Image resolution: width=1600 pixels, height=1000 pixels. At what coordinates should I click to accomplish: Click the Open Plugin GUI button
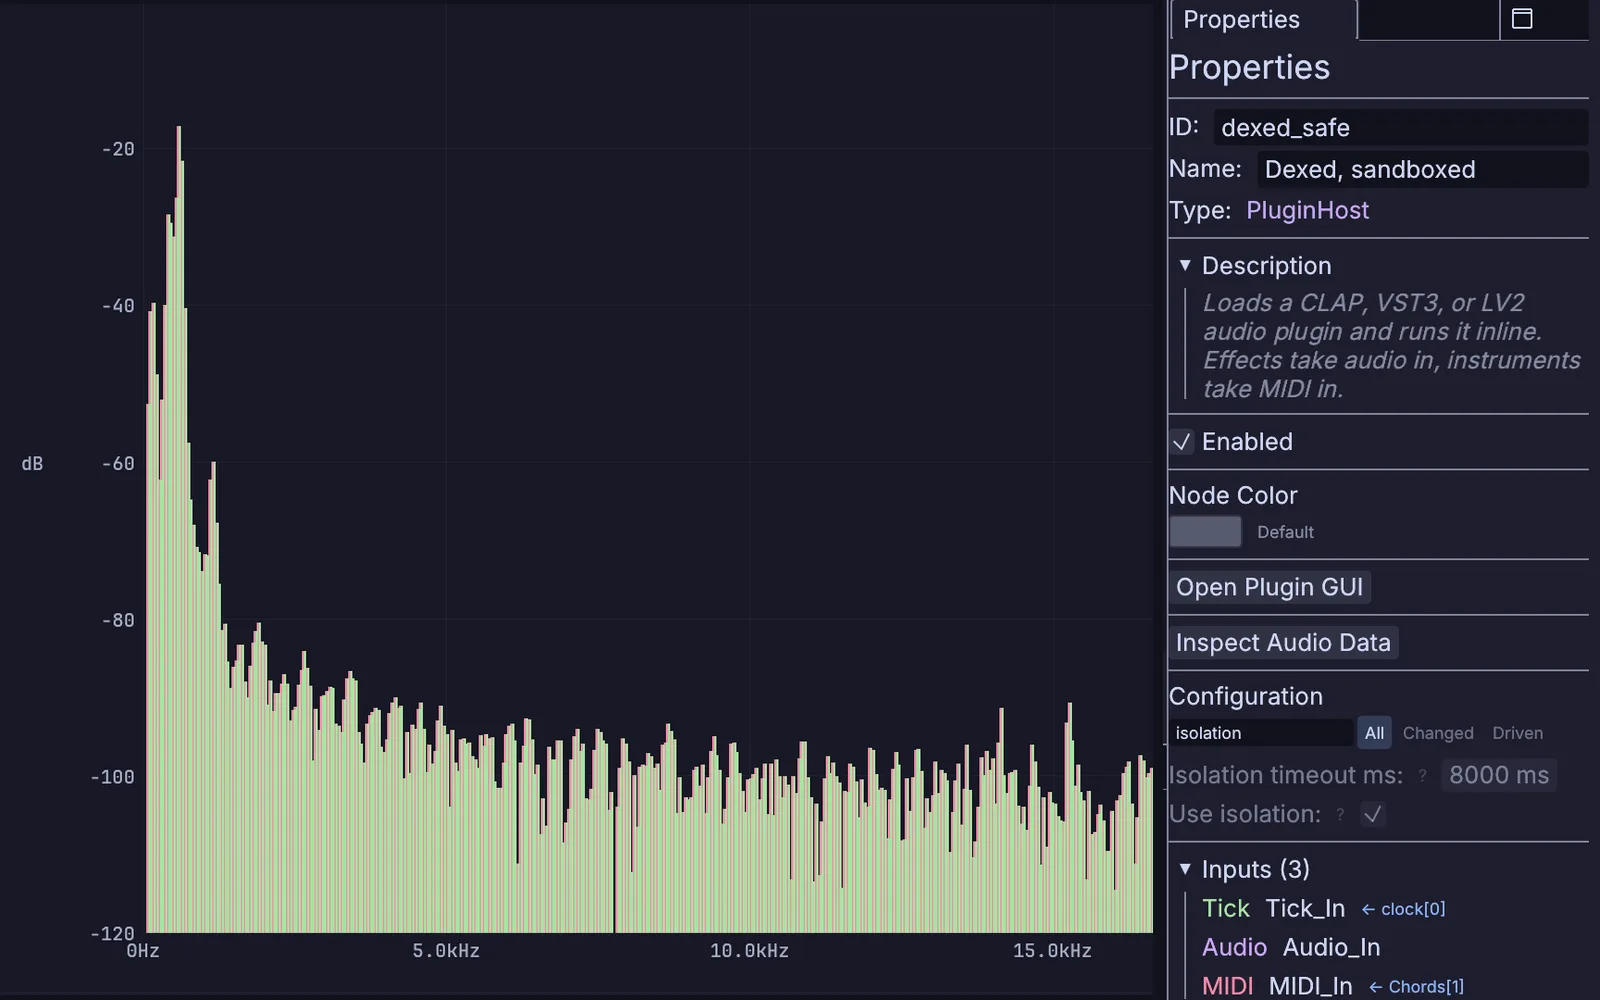coord(1269,587)
